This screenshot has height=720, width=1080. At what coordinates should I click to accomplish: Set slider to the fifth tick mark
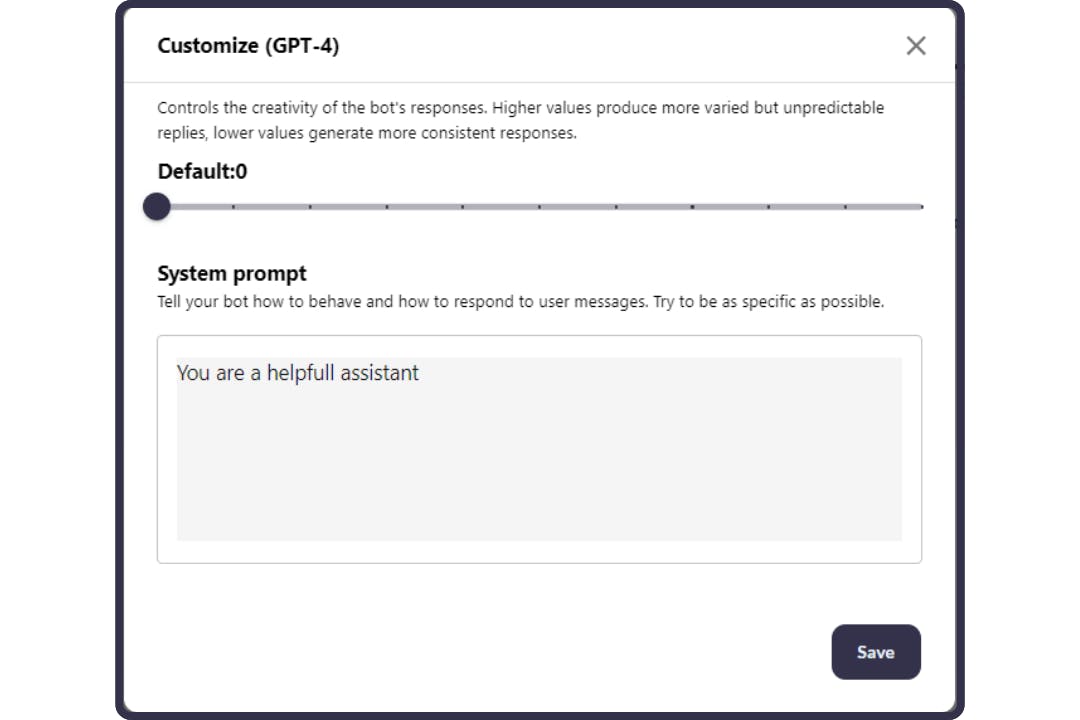pyautogui.click(x=463, y=207)
